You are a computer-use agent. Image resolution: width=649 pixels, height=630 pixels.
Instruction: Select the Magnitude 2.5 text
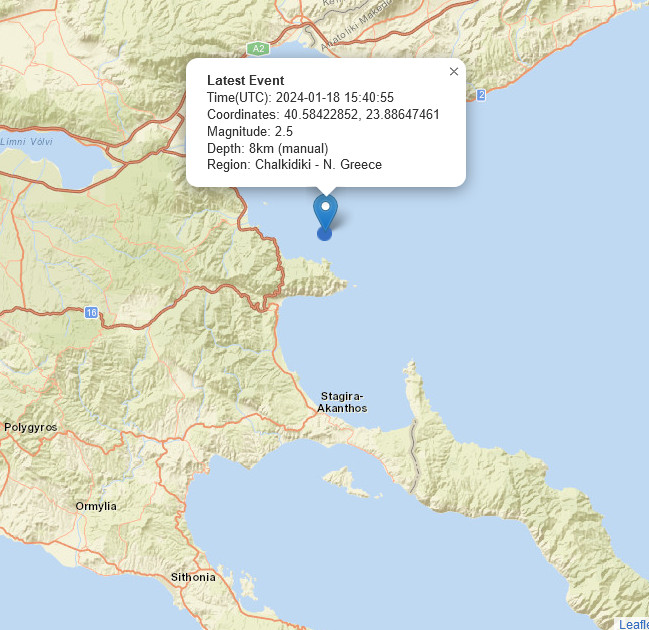point(250,131)
